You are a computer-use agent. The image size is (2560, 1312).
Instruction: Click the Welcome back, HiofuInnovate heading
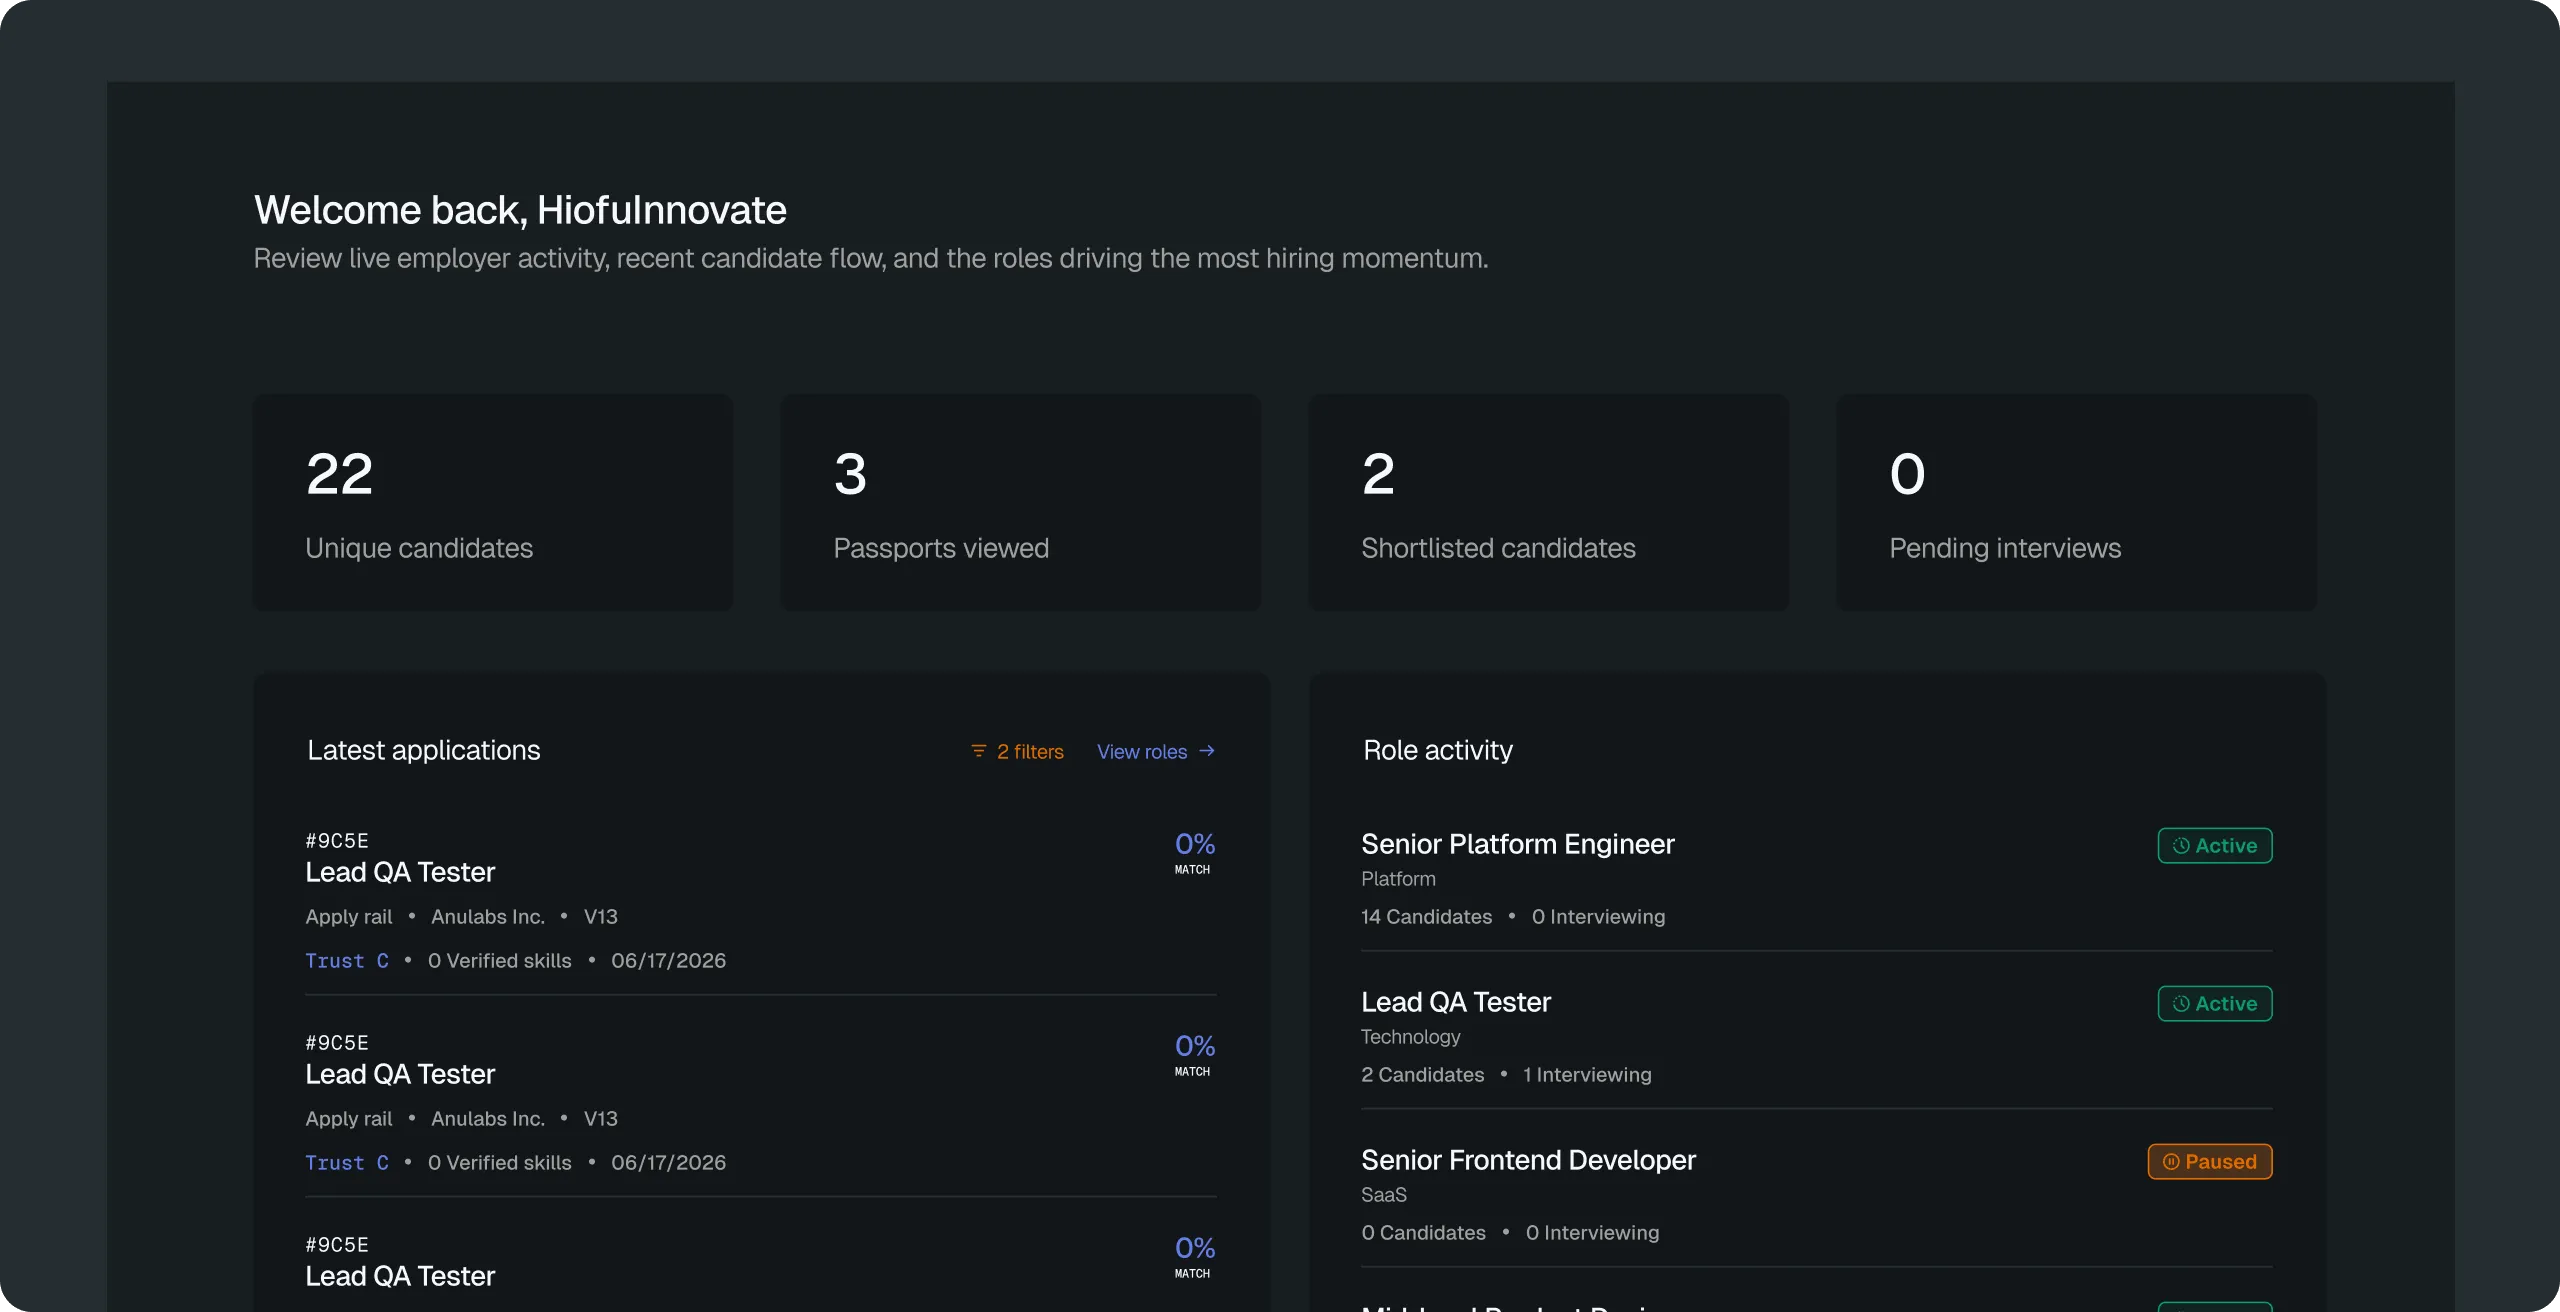click(x=520, y=210)
